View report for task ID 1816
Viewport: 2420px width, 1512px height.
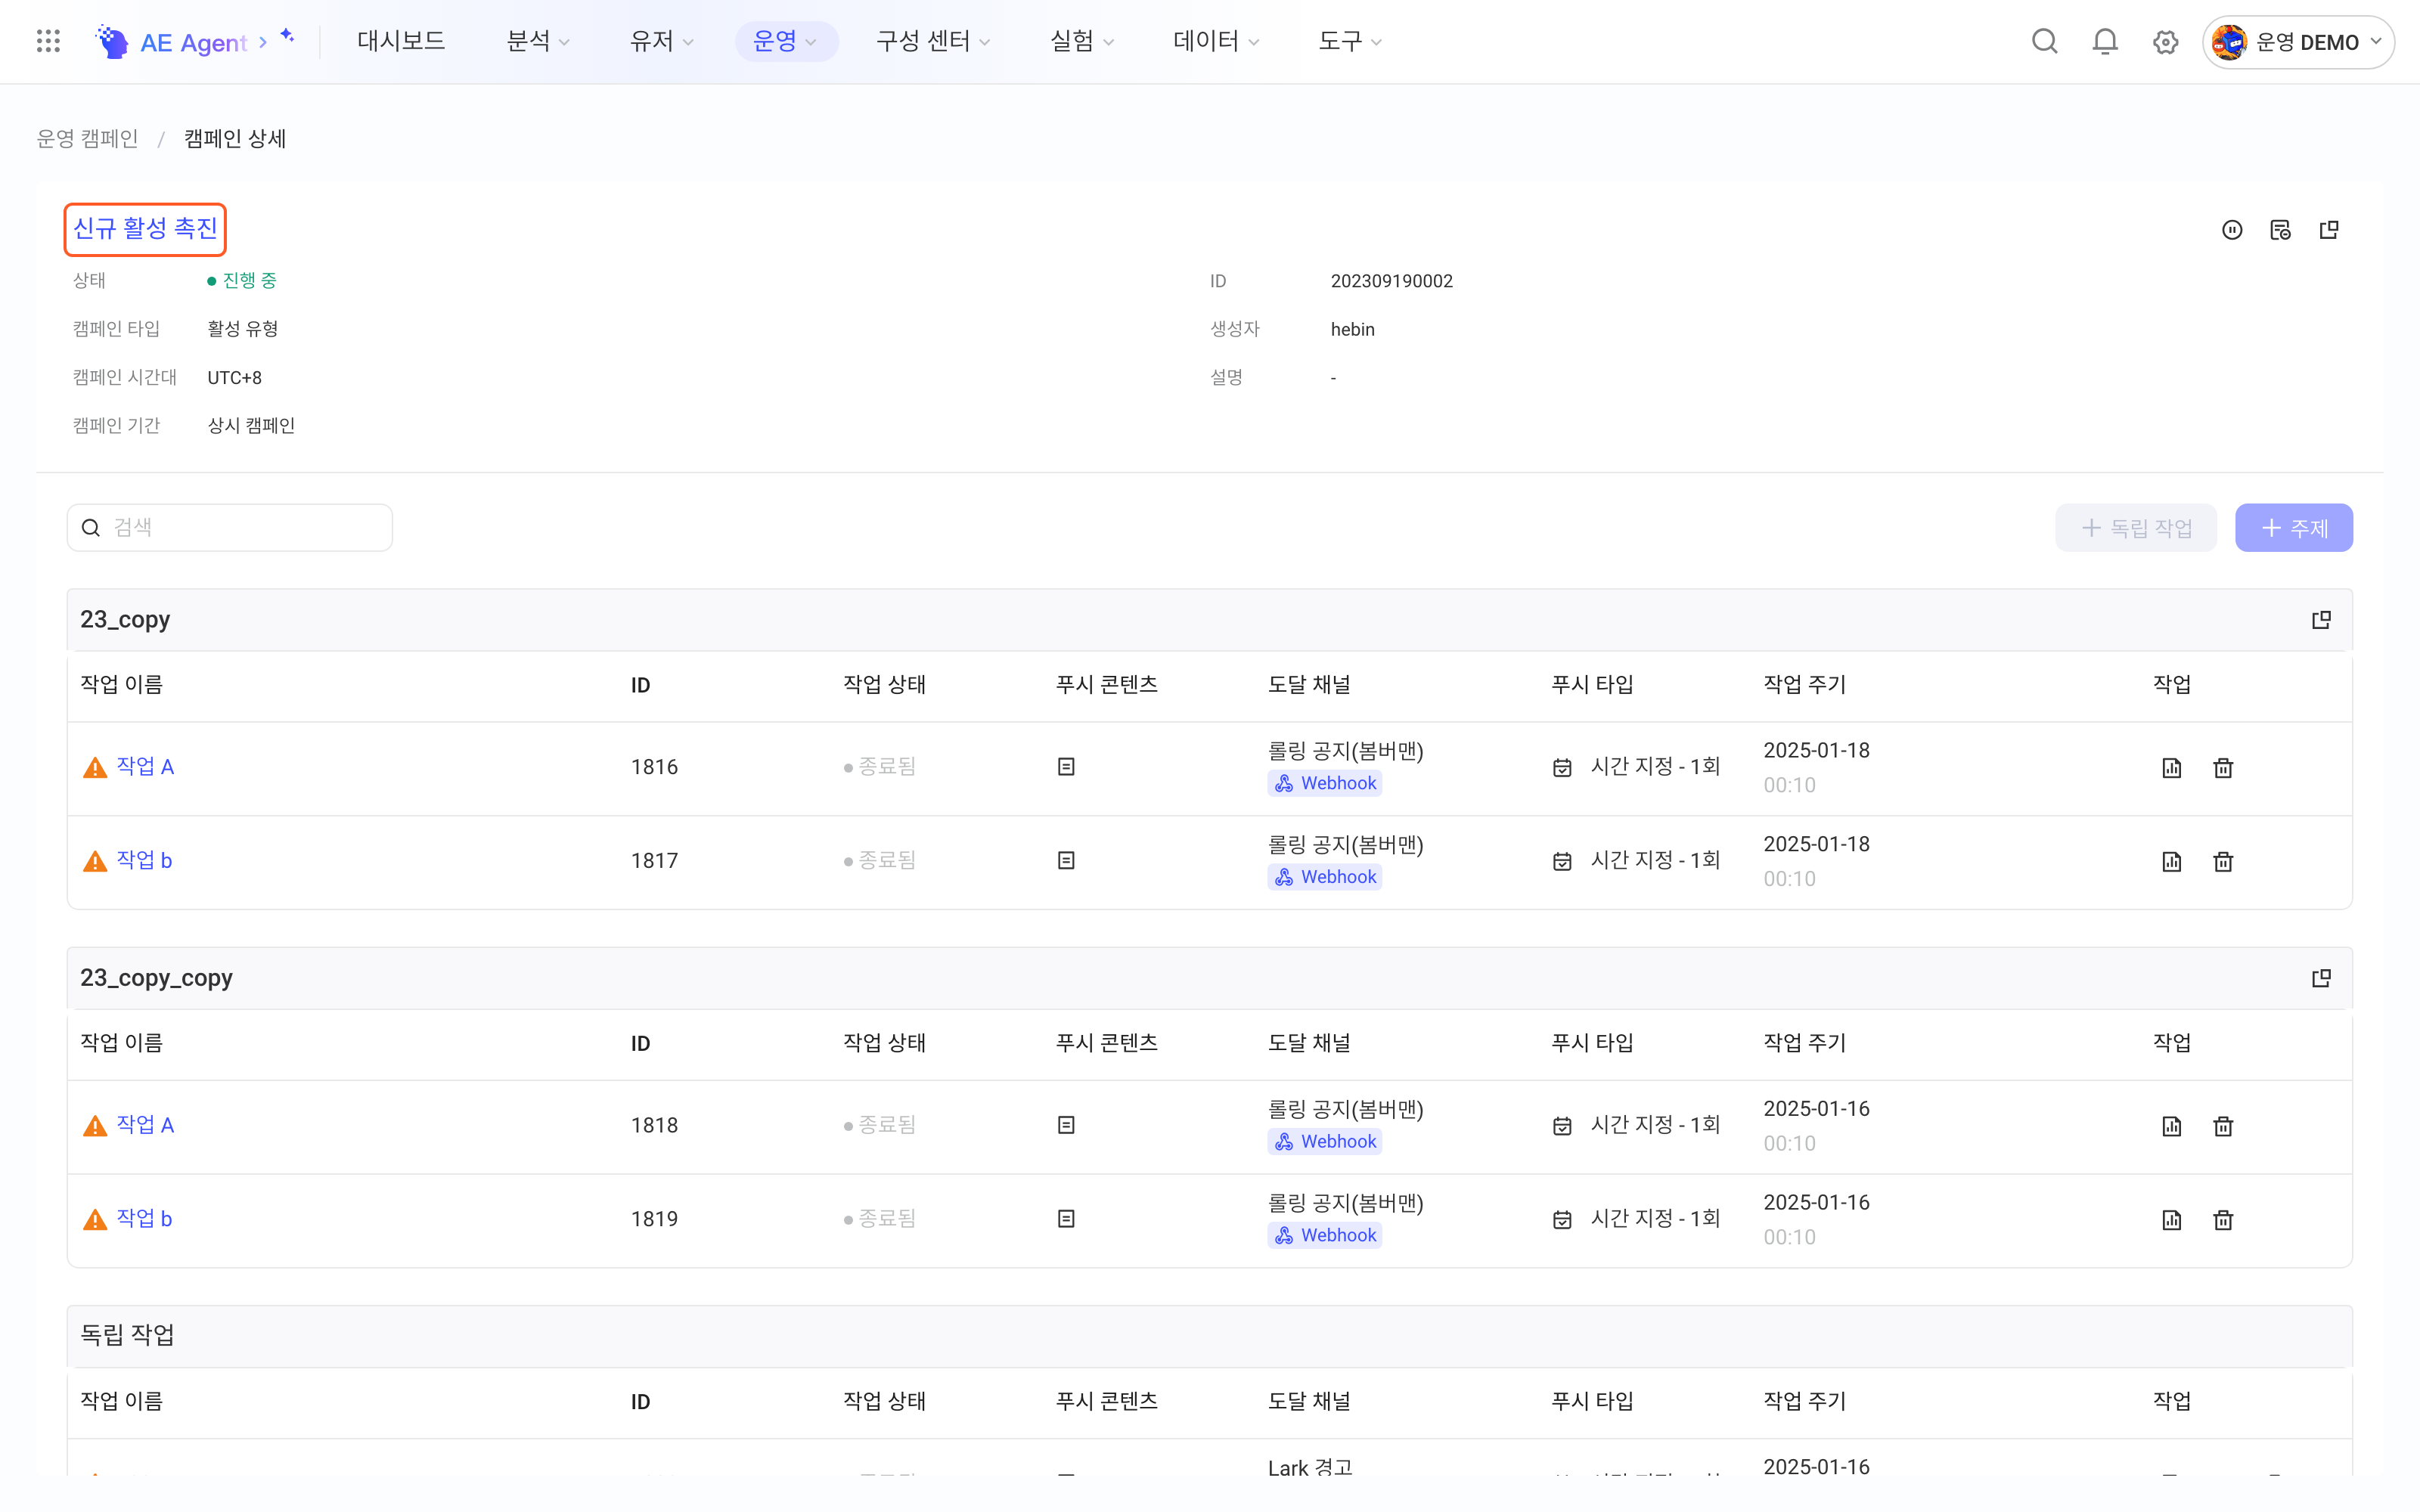pos(2171,768)
